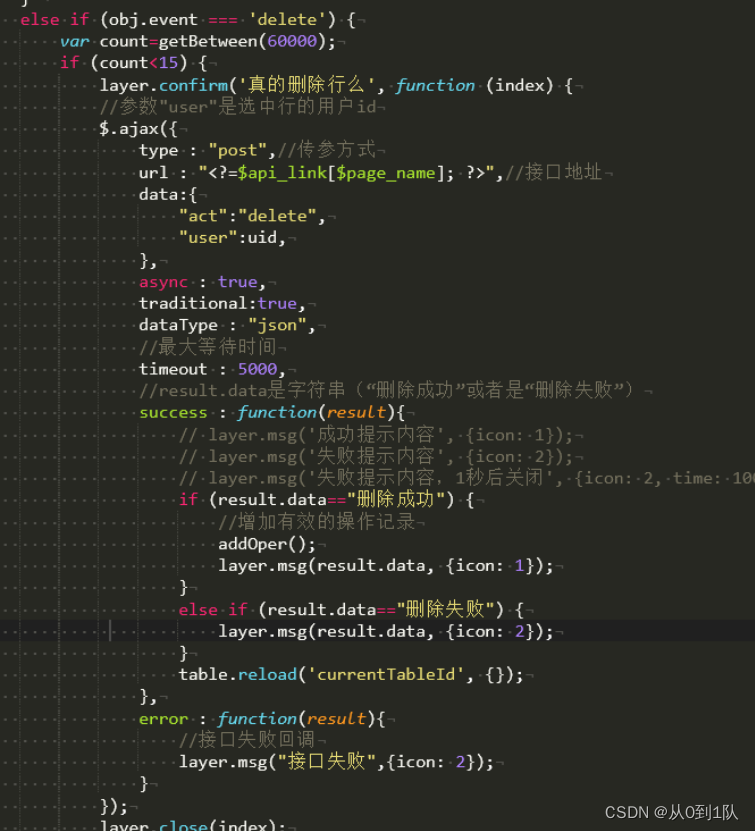
Task: Click comment //参数"user"是选中行的用户id
Action: (x=238, y=107)
